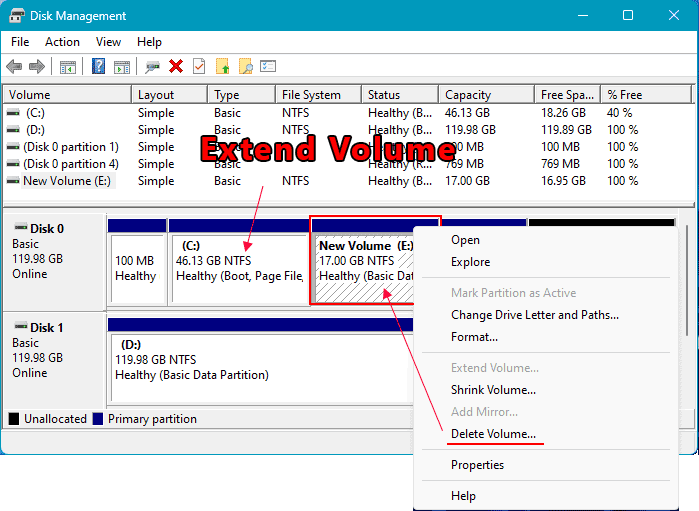Sort by the Capacity column header
Viewport: 699px width, 511px height.
click(x=468, y=95)
